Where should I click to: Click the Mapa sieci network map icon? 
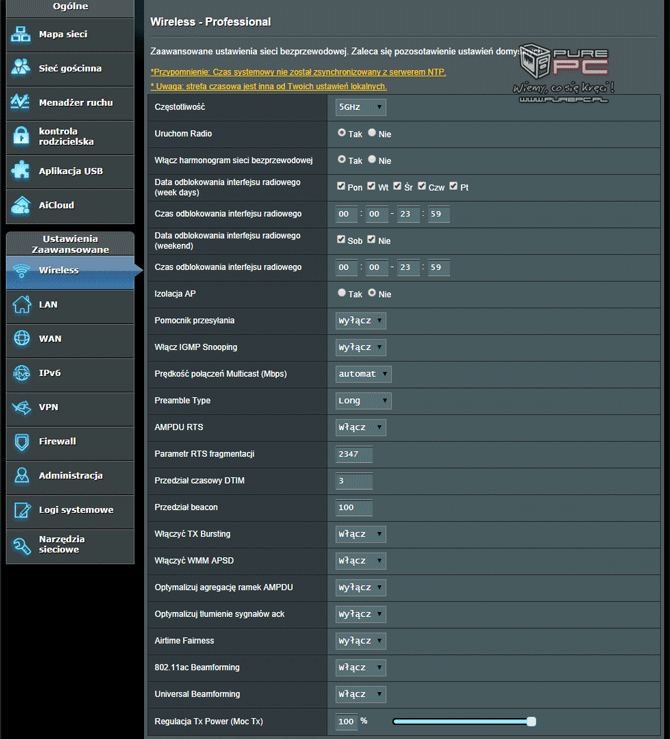pos(21,34)
